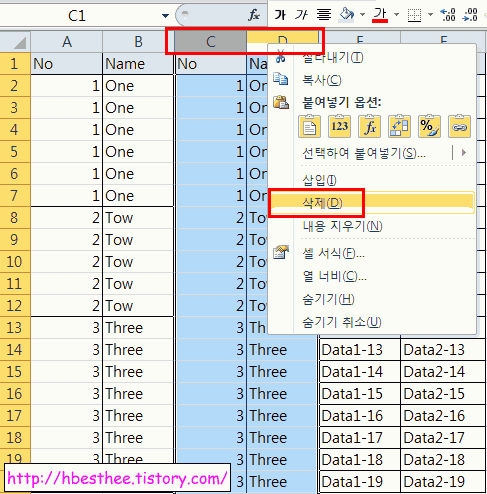
Task: Click the Paste Formulas fx icon
Action: click(369, 126)
